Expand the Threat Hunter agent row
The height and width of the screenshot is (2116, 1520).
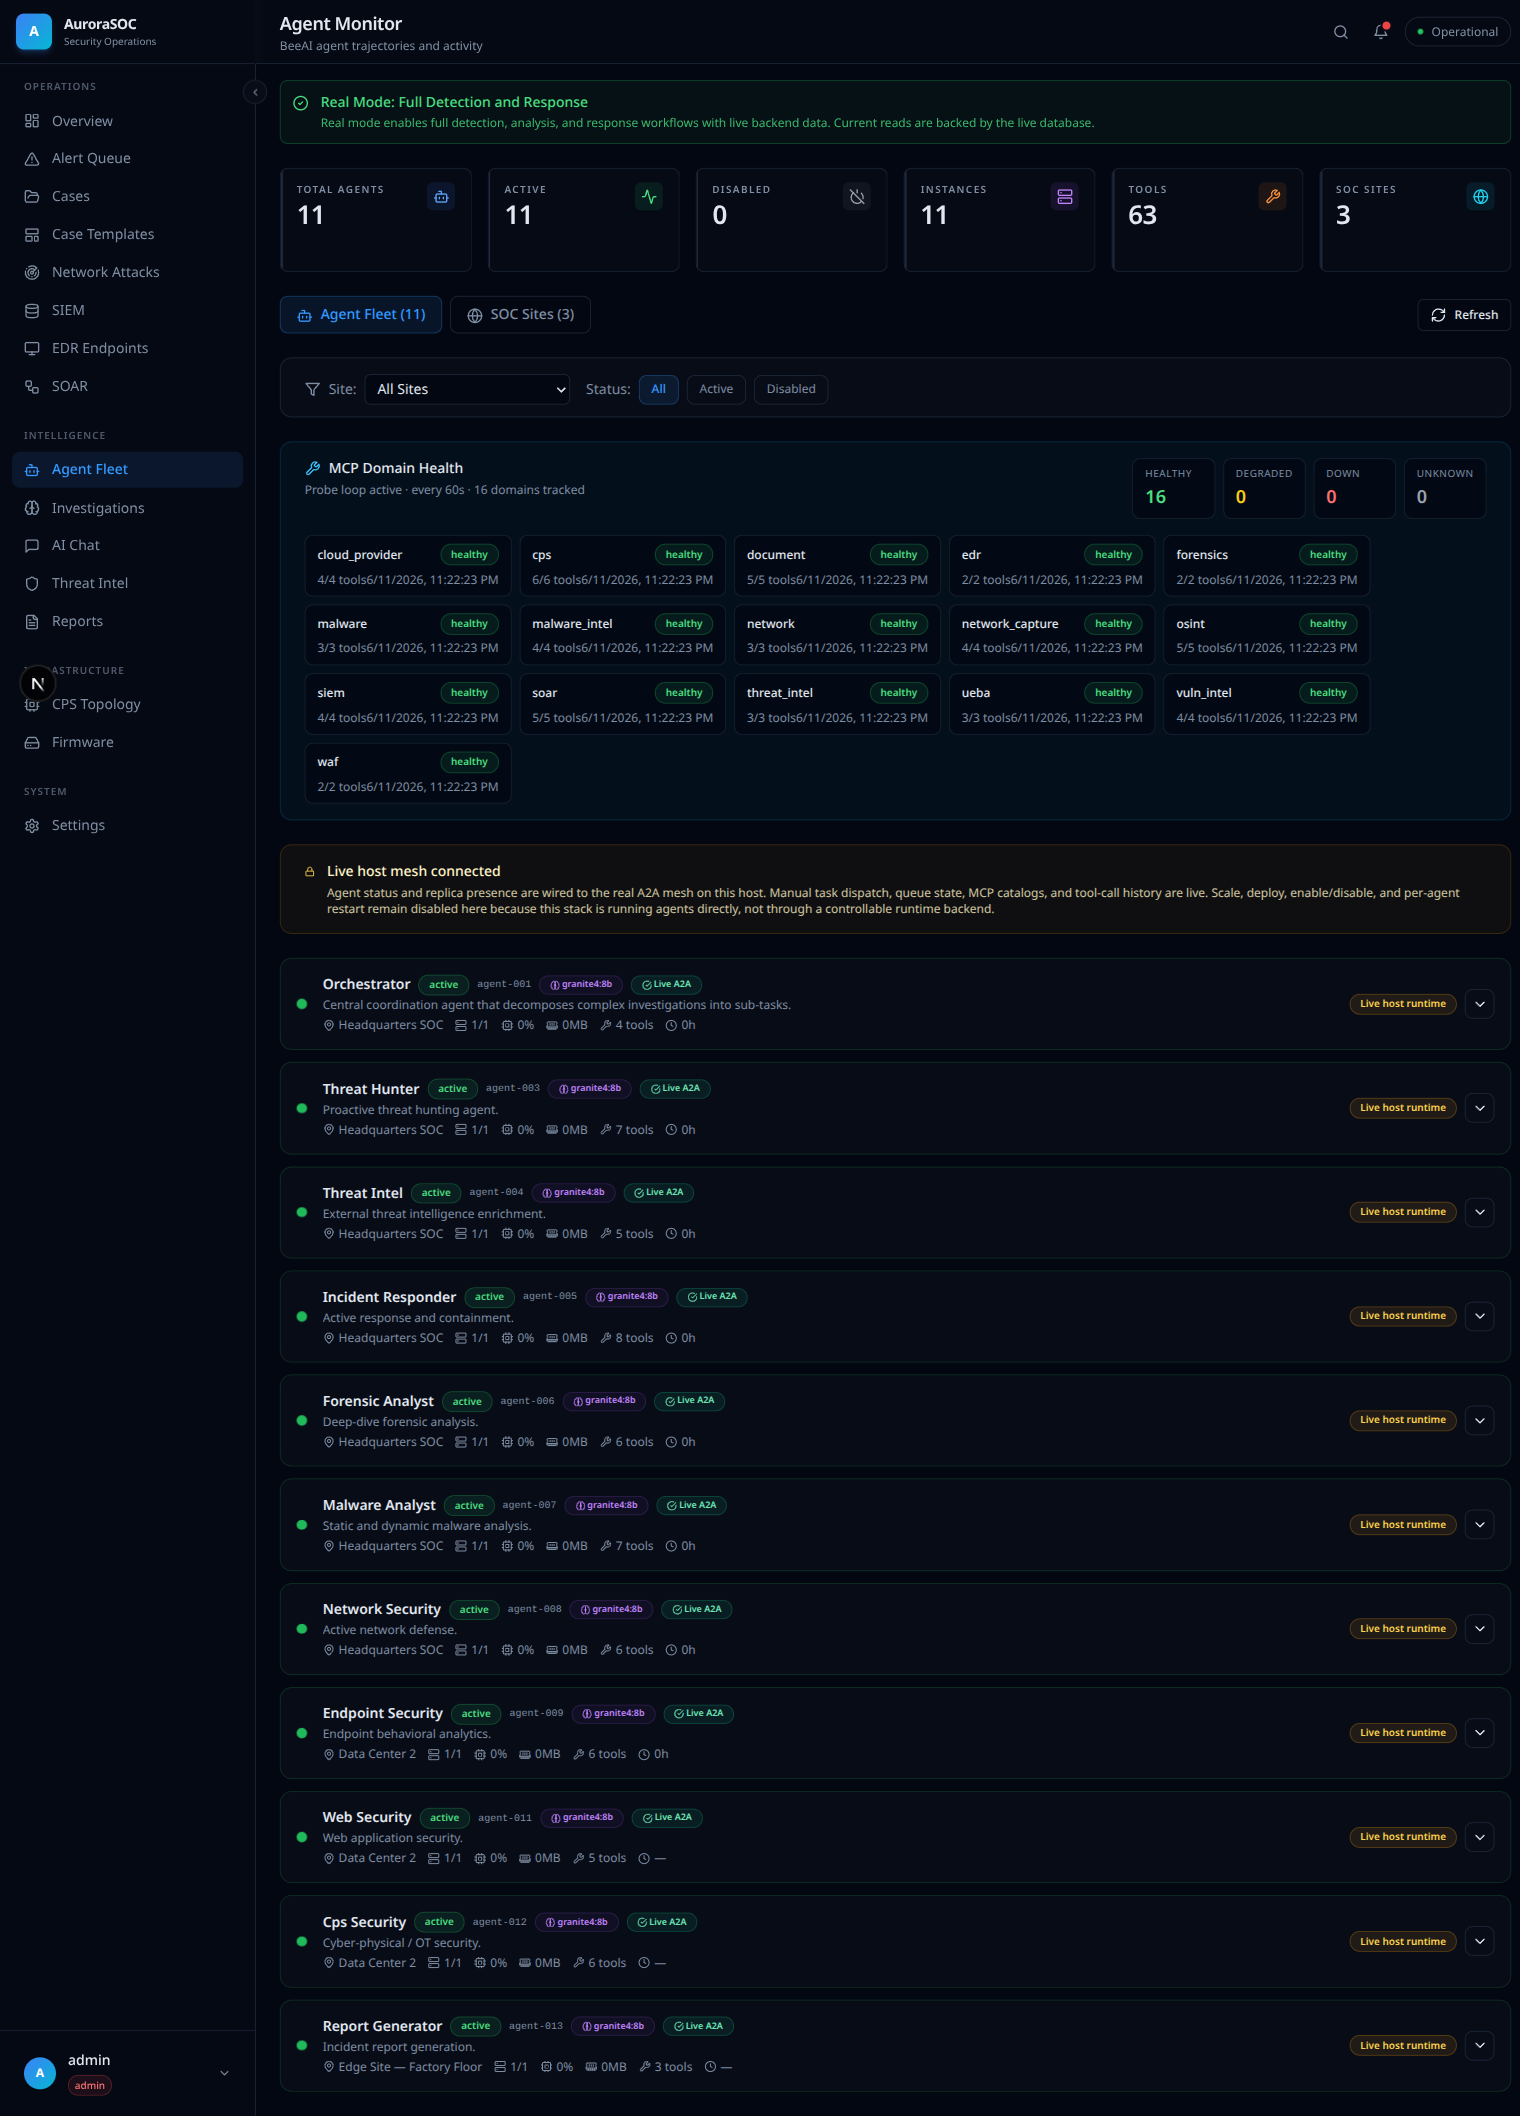click(x=1480, y=1108)
